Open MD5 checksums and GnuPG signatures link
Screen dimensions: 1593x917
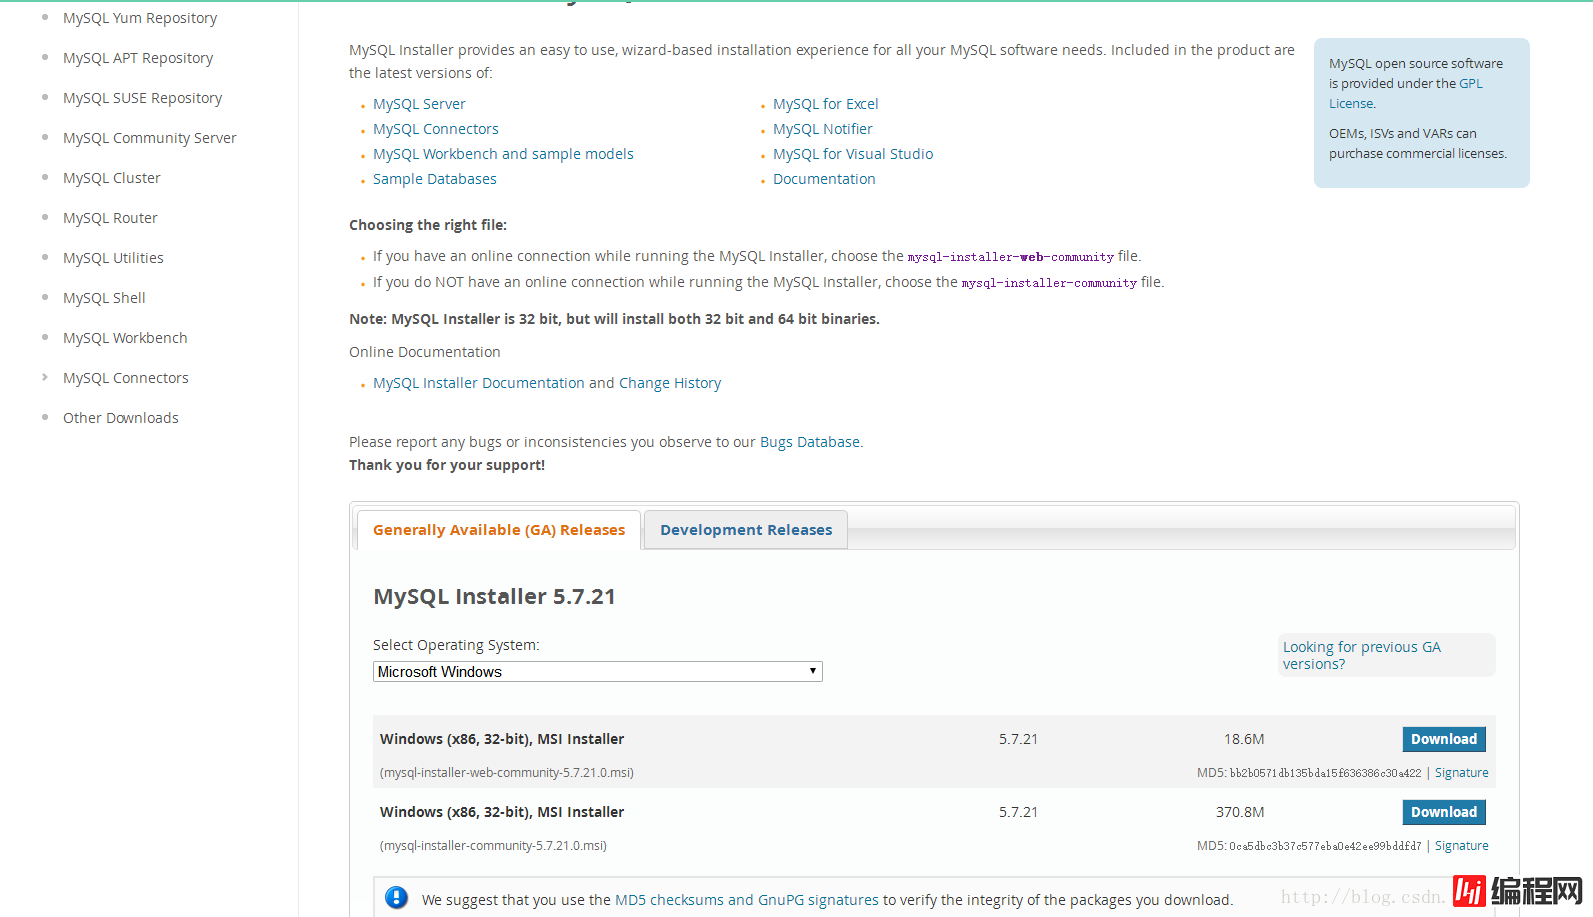(747, 900)
